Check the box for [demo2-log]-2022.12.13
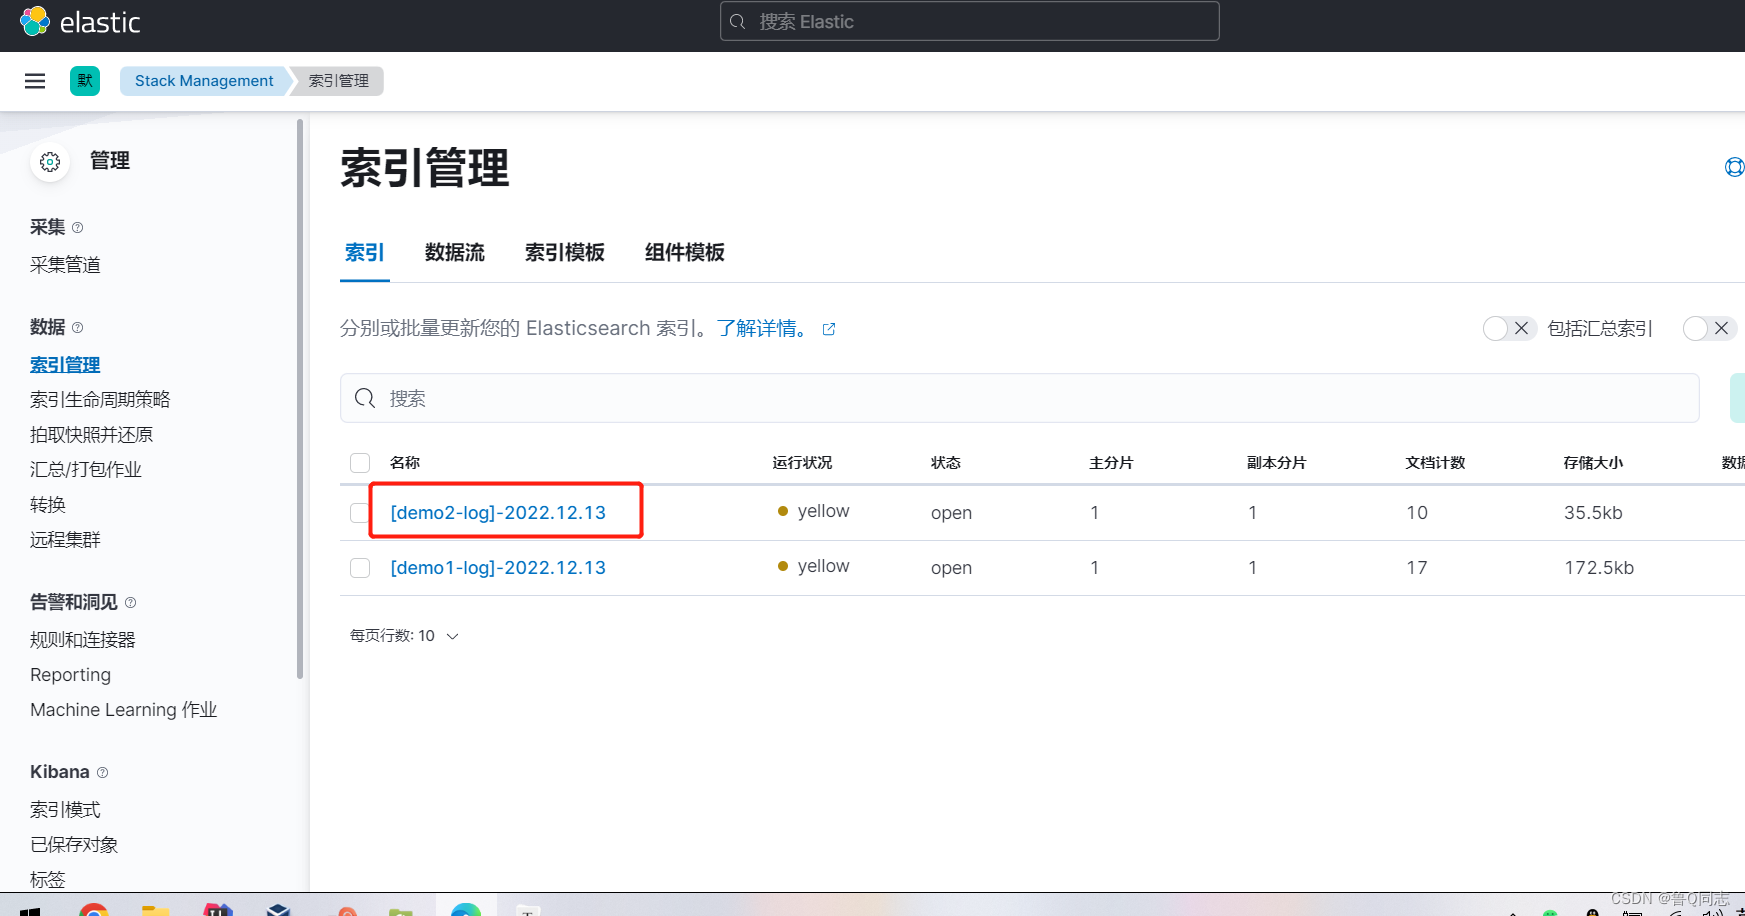 pos(360,513)
